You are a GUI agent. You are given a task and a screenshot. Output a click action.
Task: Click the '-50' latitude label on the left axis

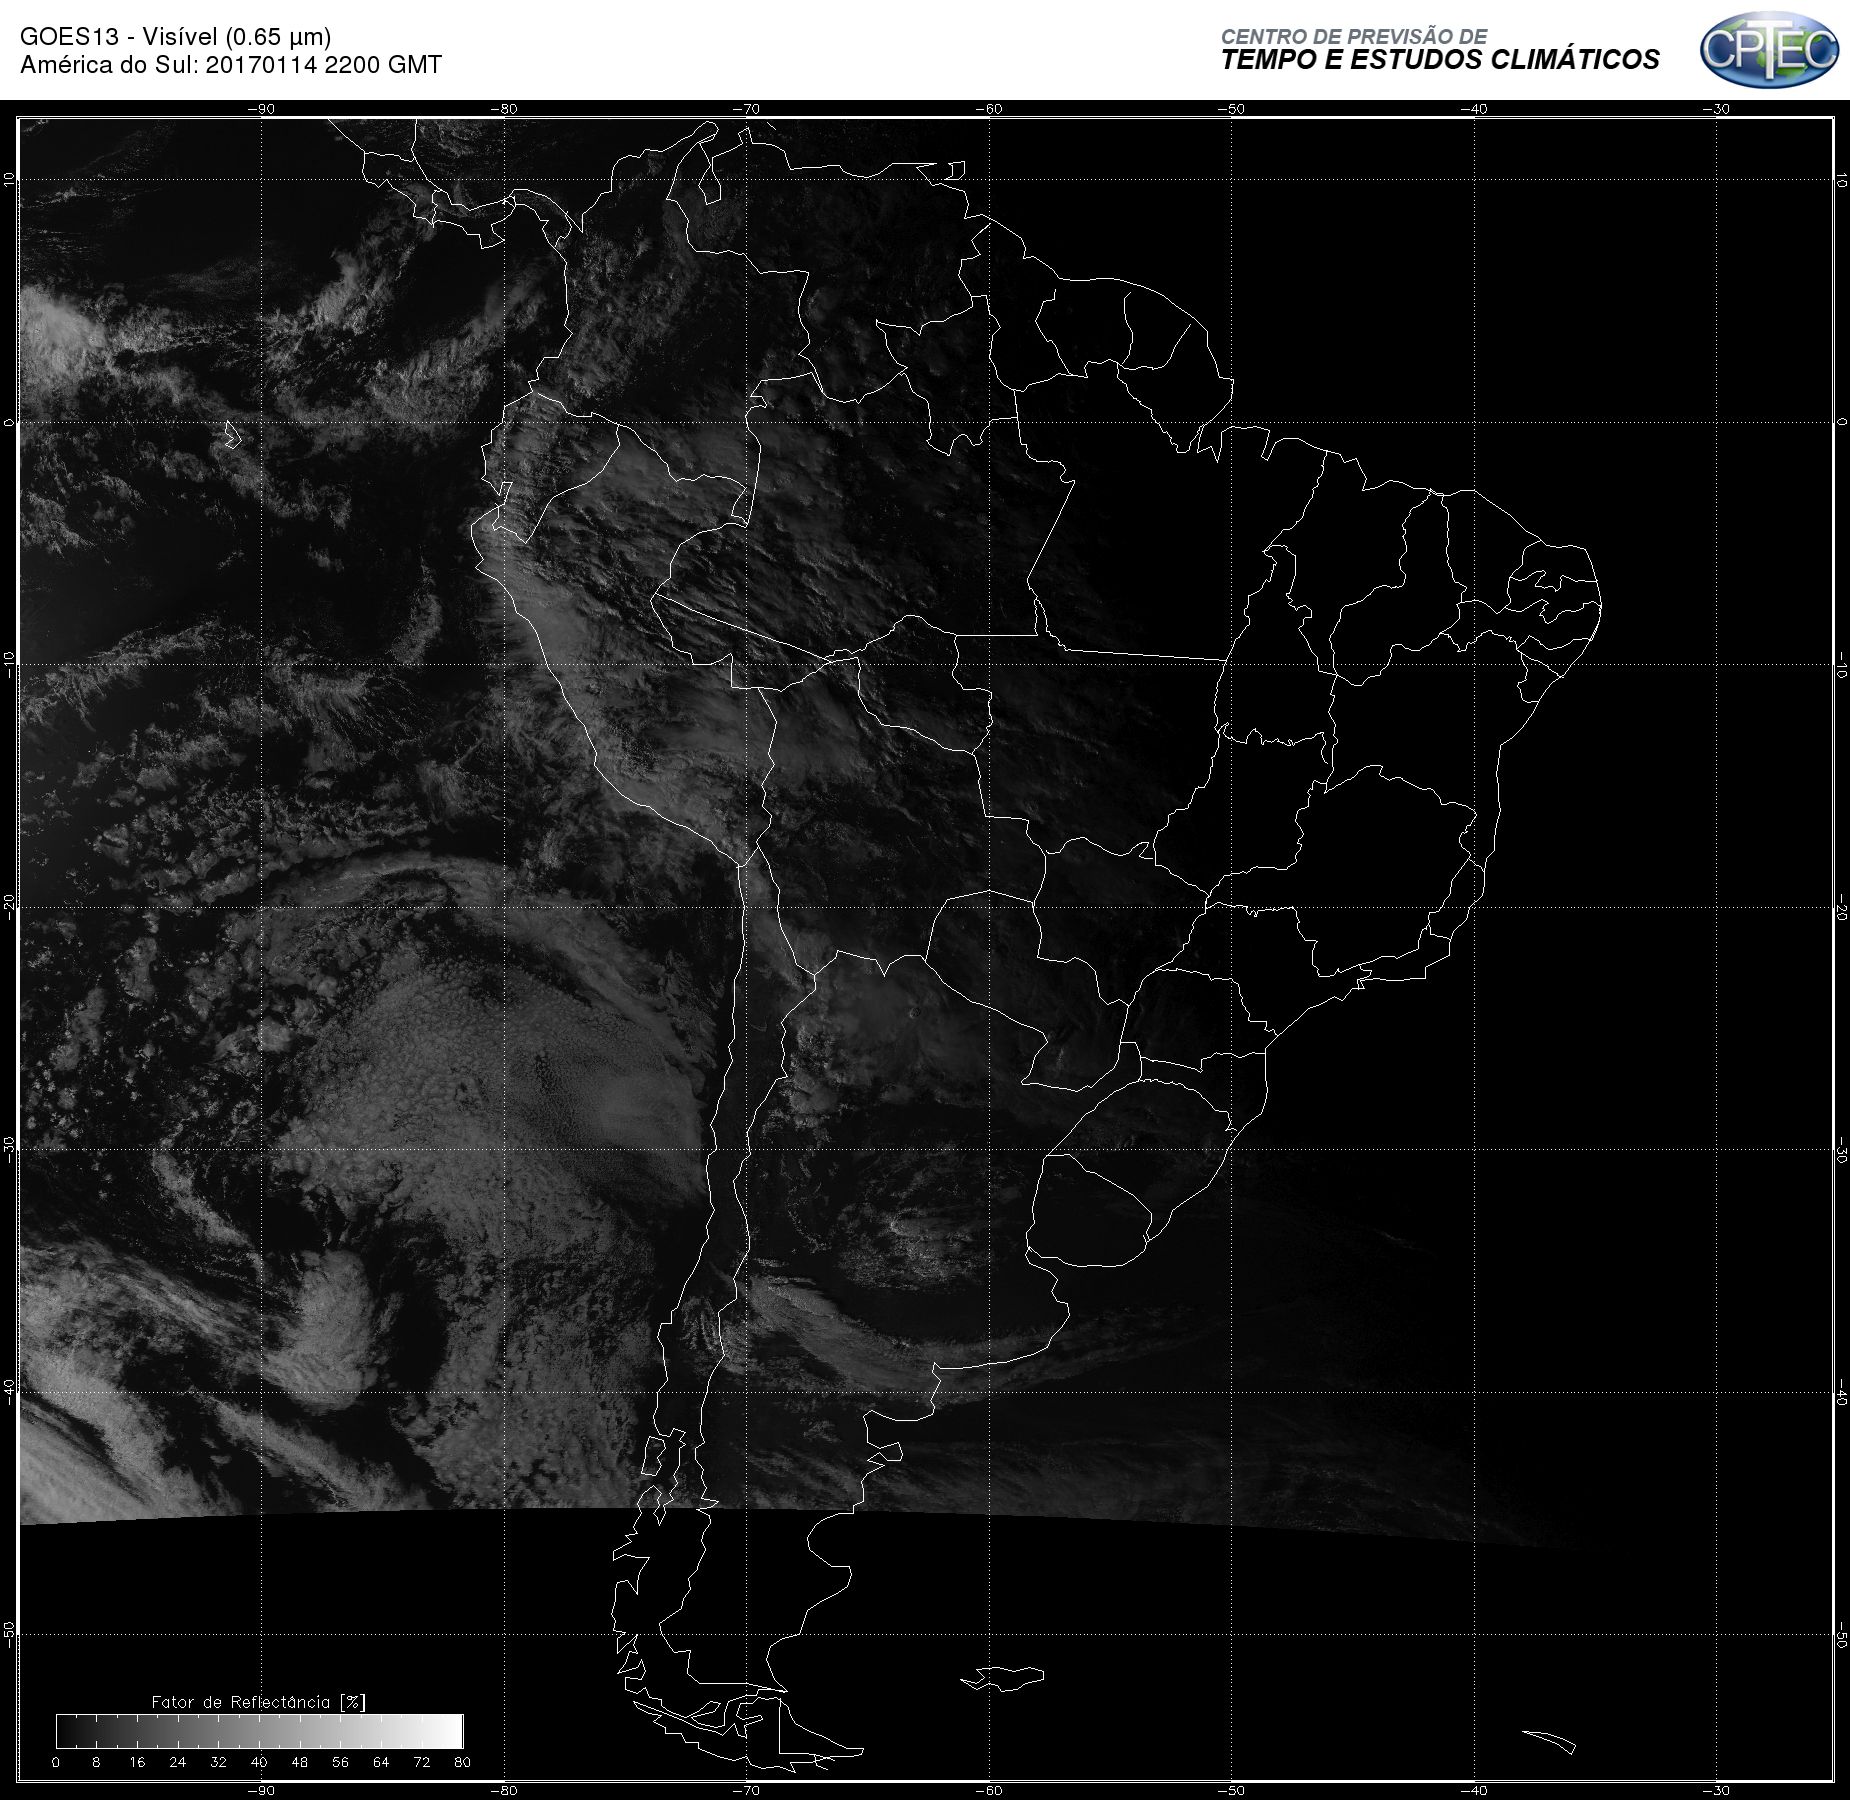tap(9, 1635)
